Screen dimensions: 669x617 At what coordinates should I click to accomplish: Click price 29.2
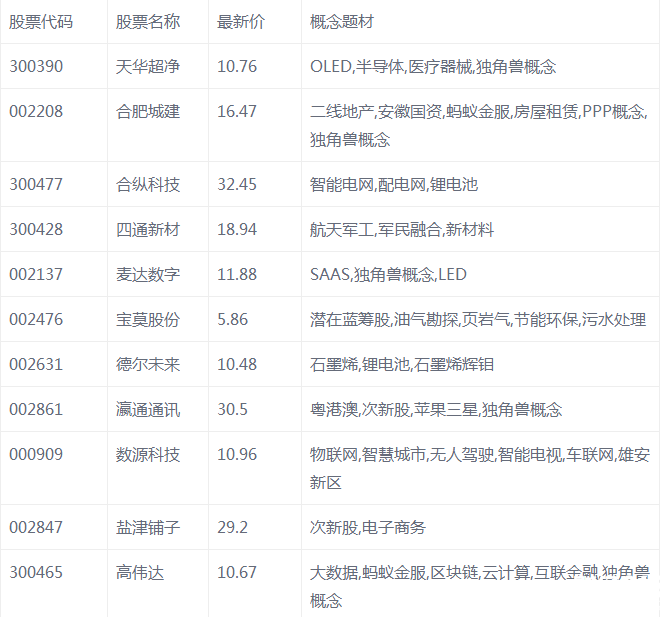click(x=233, y=528)
